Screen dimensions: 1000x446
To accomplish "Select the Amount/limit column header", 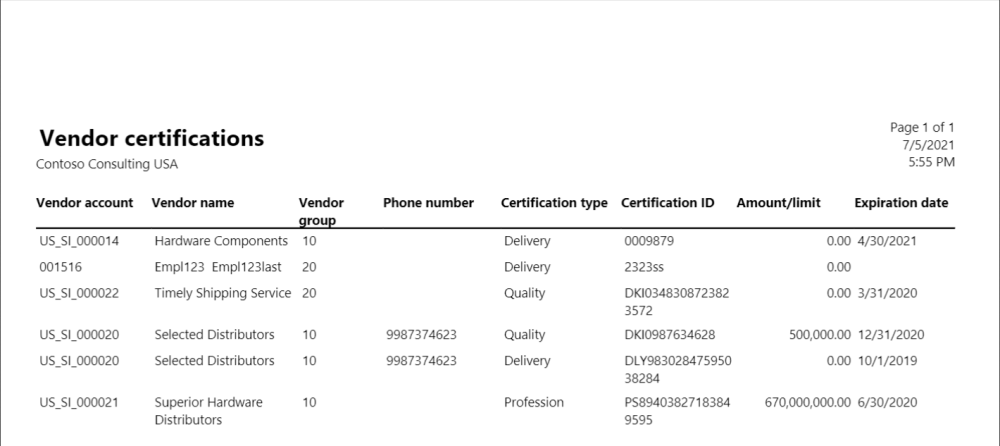I will click(x=778, y=203).
